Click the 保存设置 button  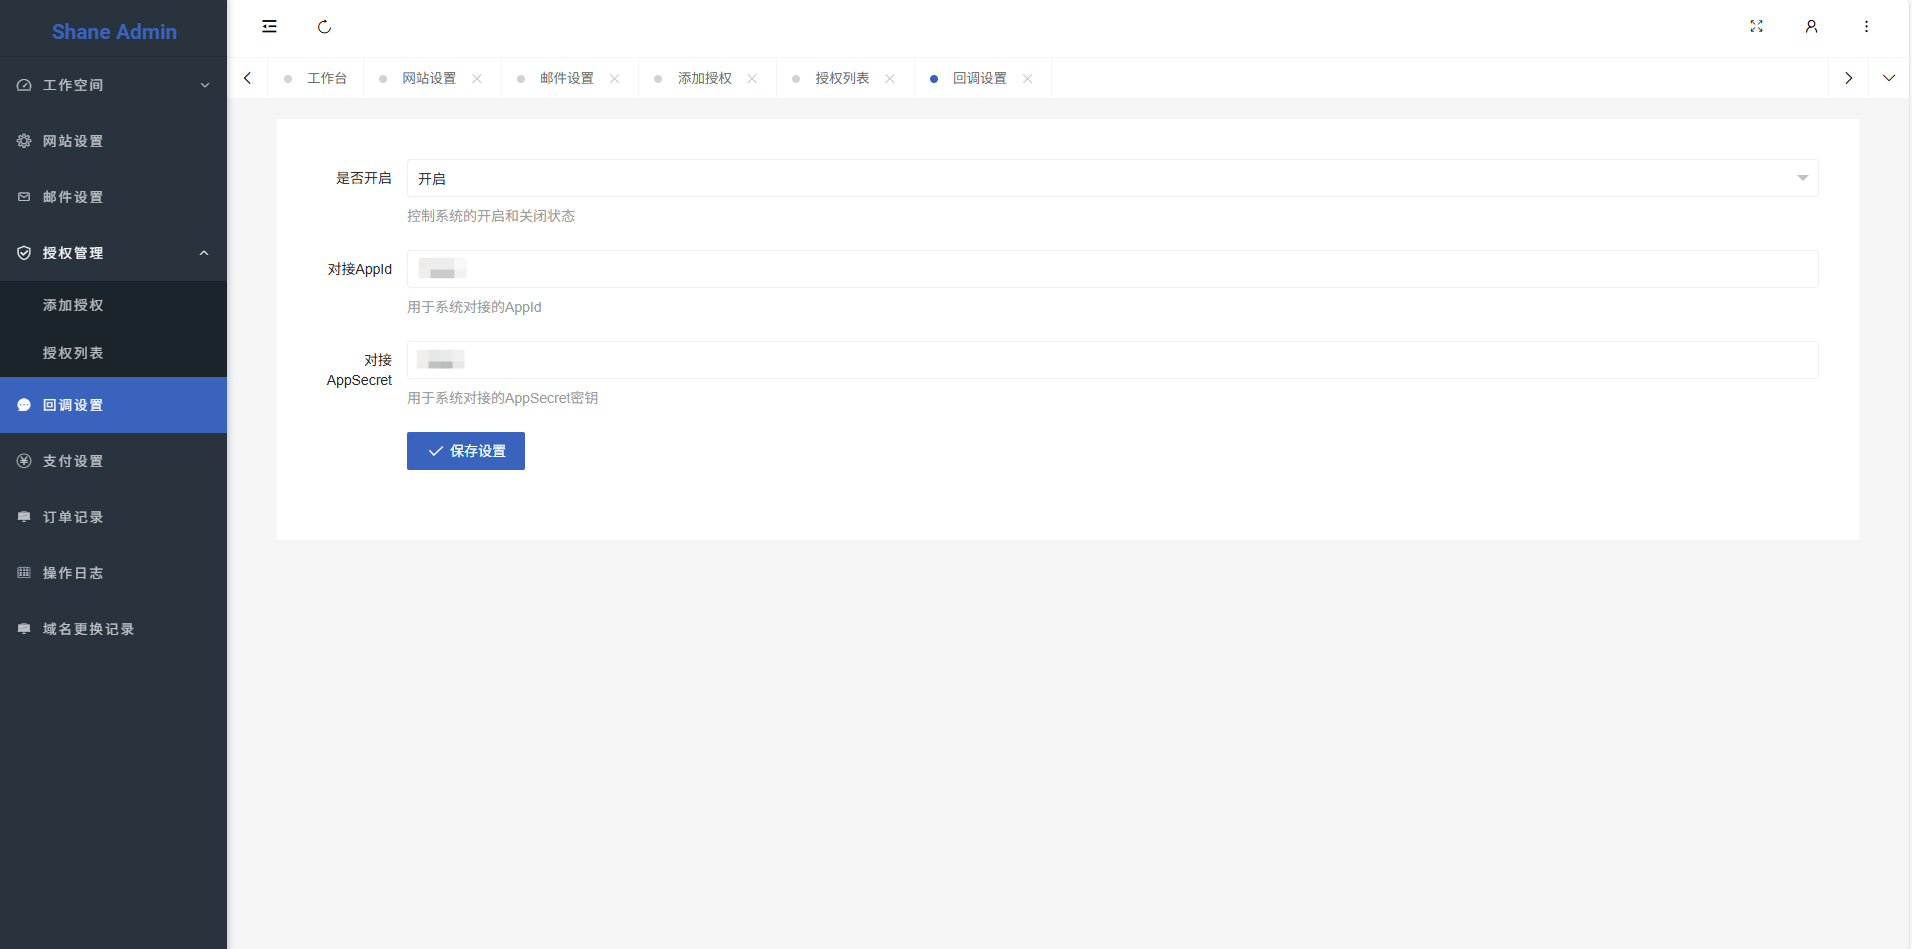[x=465, y=451]
